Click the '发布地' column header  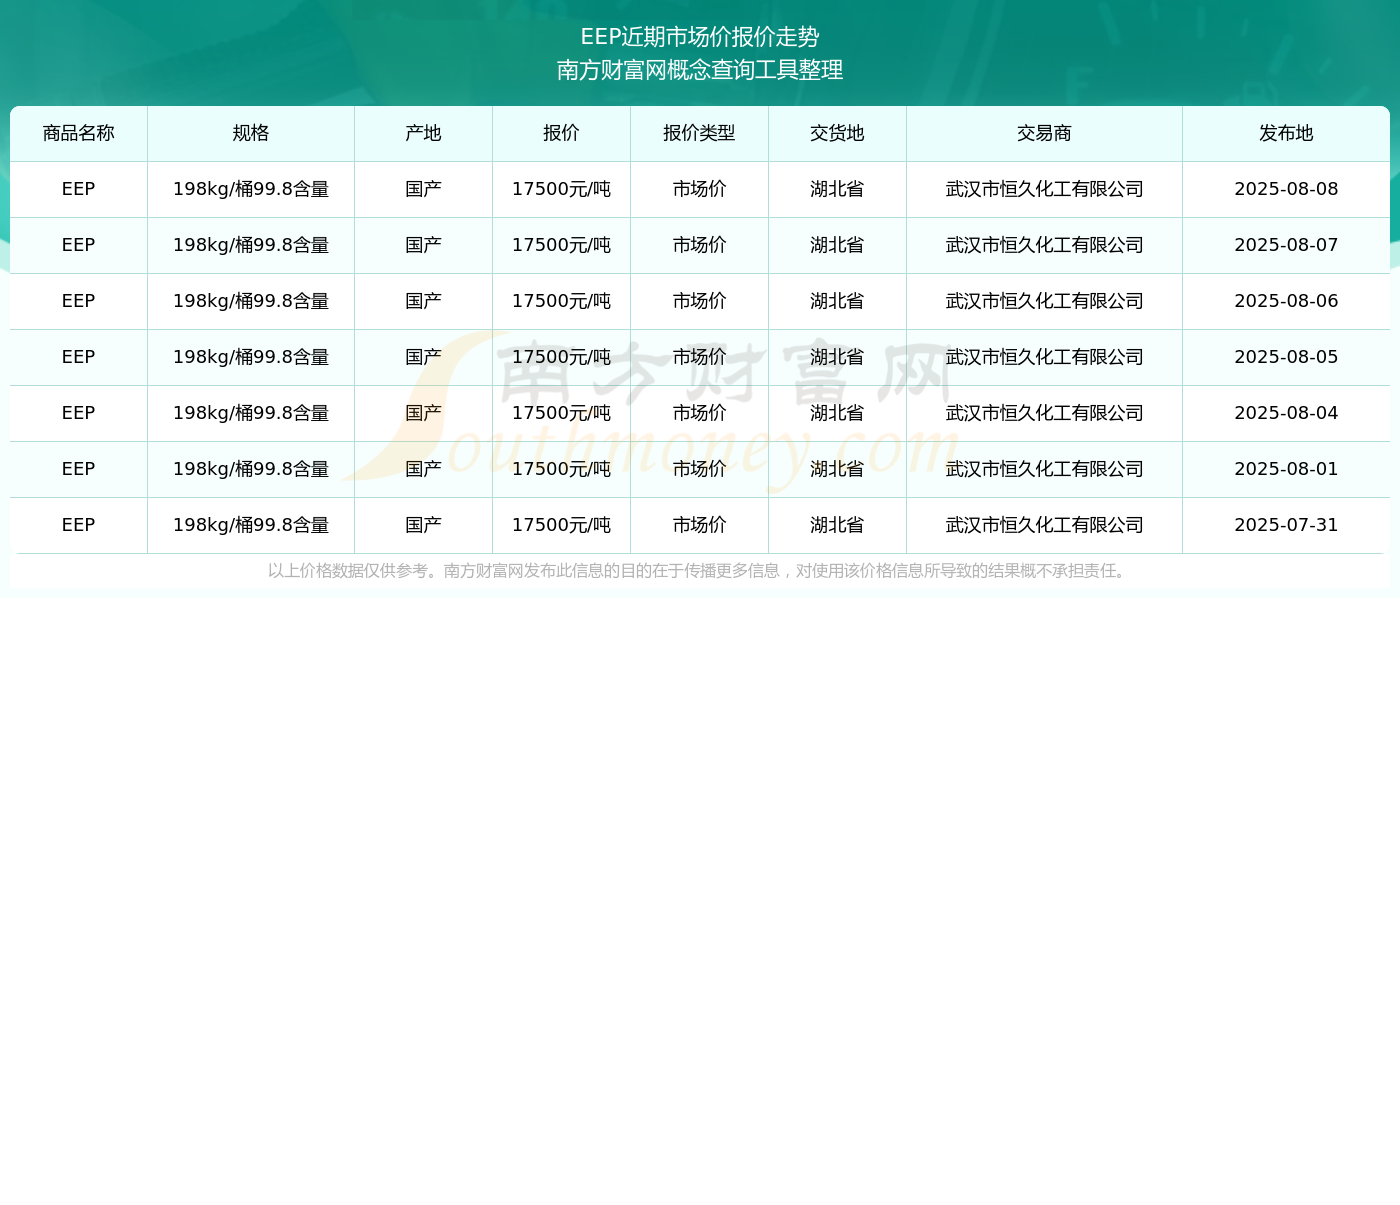pyautogui.click(x=1287, y=133)
